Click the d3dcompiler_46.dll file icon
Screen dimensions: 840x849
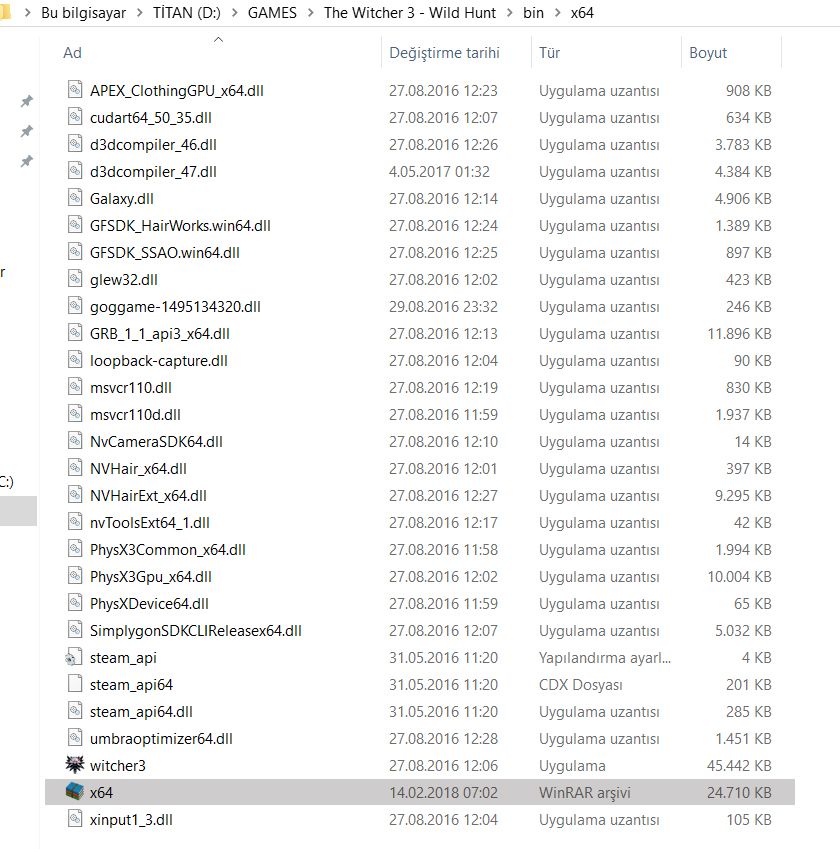click(x=75, y=143)
